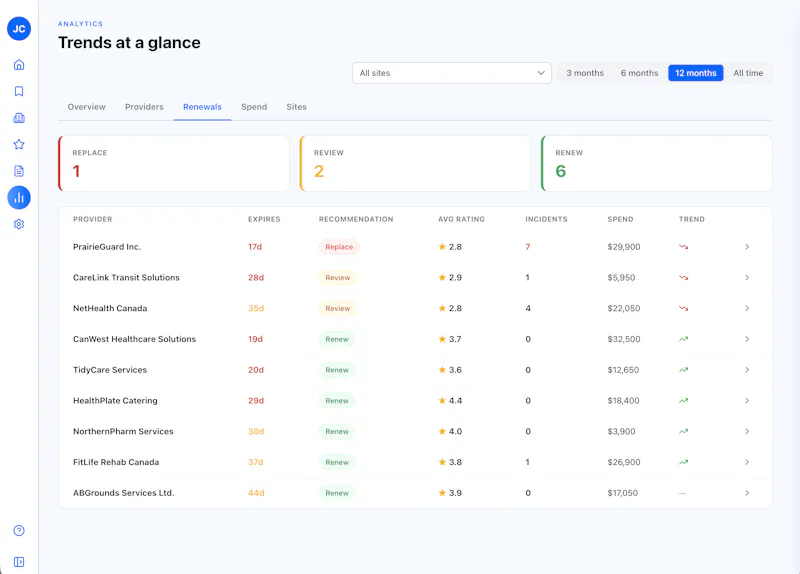The height and width of the screenshot is (574, 800).
Task: Open the All sites dropdown
Action: (452, 73)
